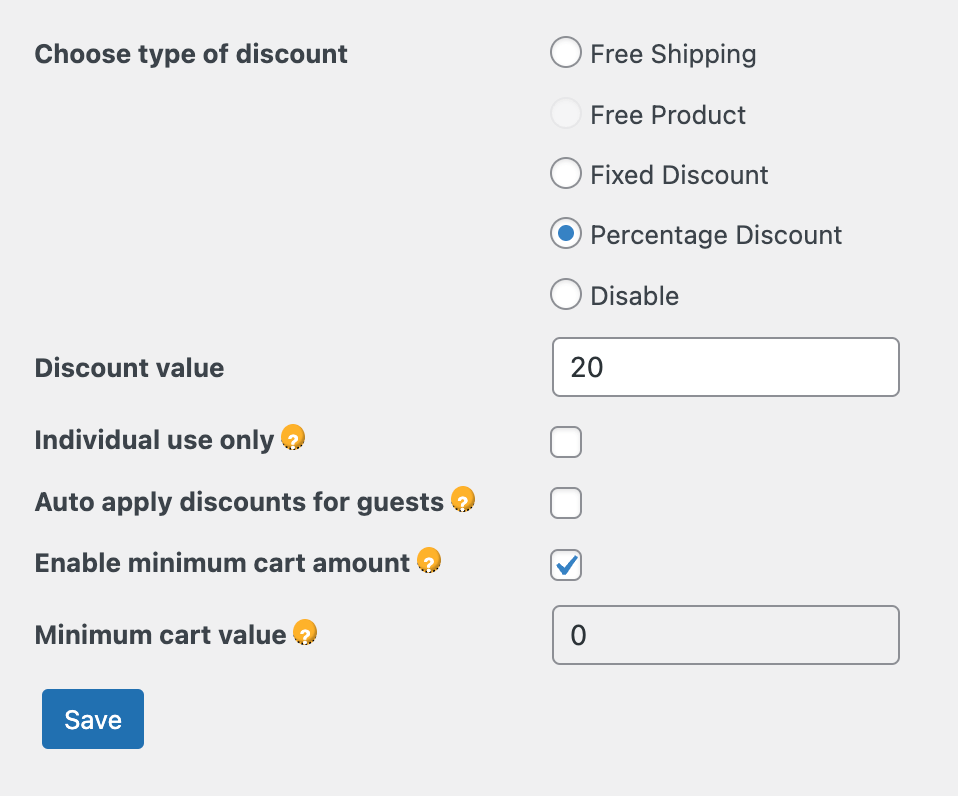The height and width of the screenshot is (796, 958).
Task: Focus the Discount value field showing 20
Action: point(726,367)
